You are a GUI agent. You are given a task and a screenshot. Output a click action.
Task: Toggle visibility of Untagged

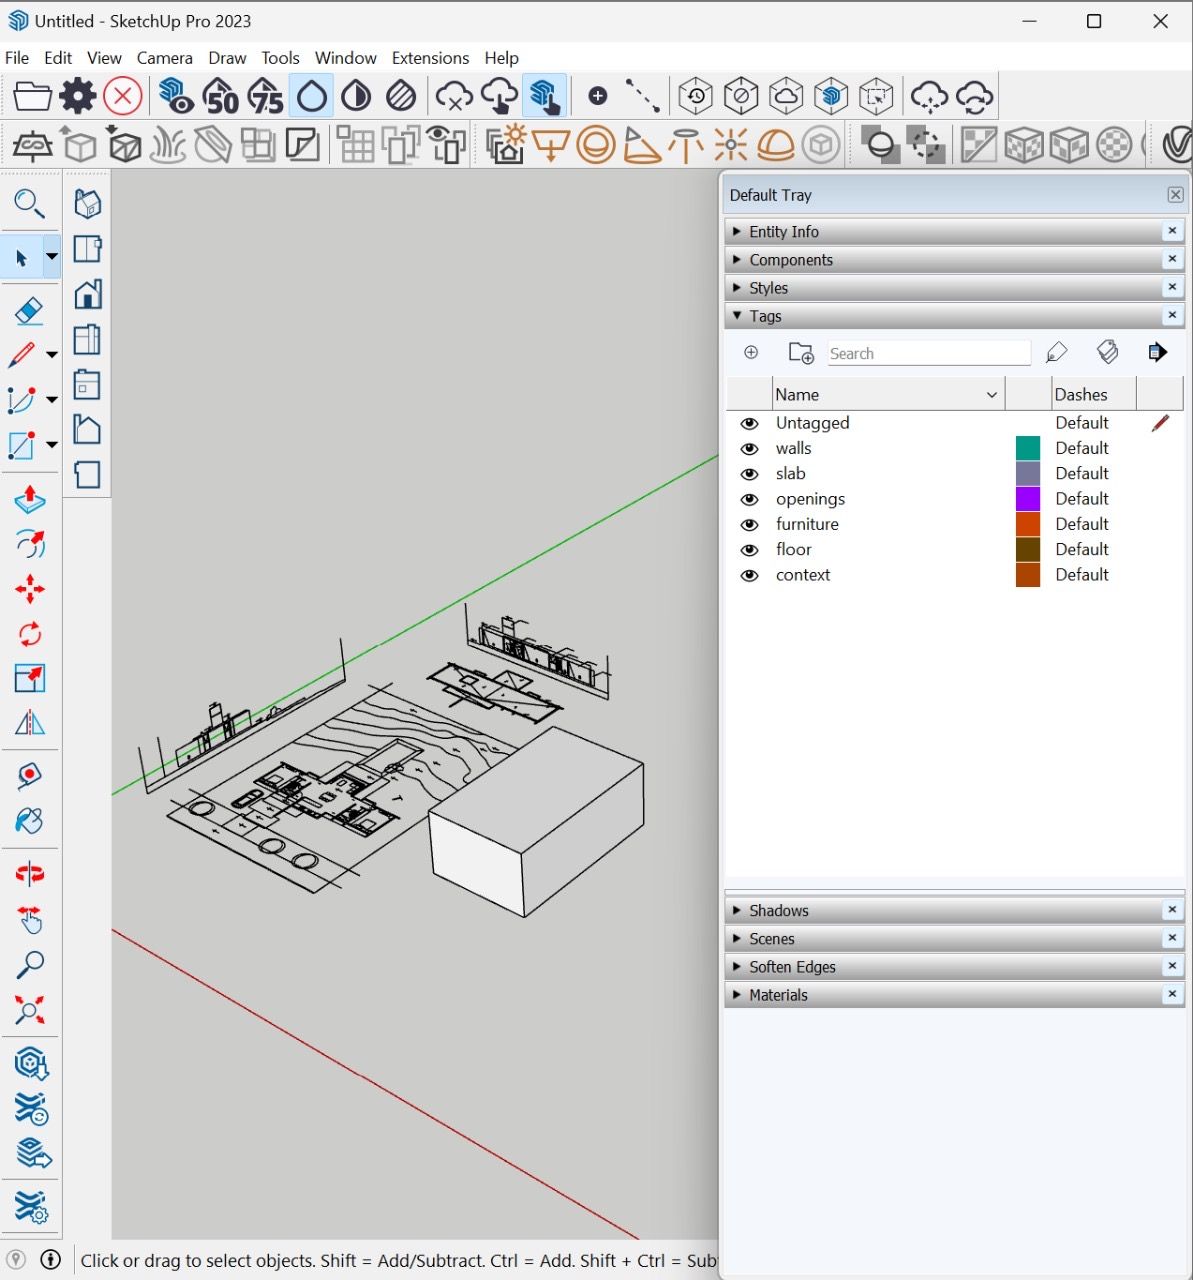[749, 423]
